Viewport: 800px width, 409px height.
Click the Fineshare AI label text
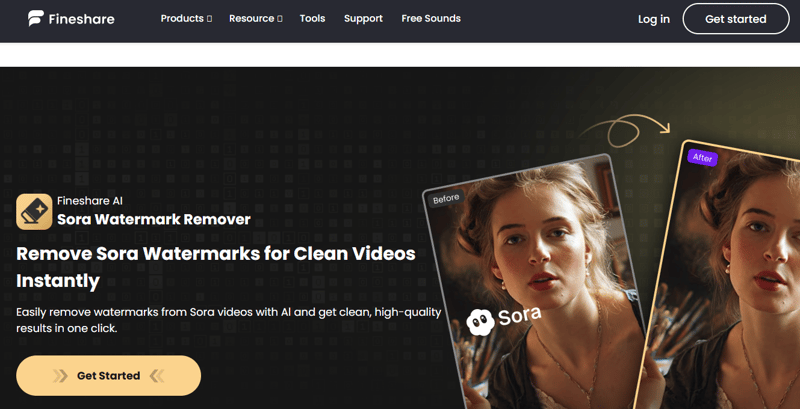(x=90, y=201)
